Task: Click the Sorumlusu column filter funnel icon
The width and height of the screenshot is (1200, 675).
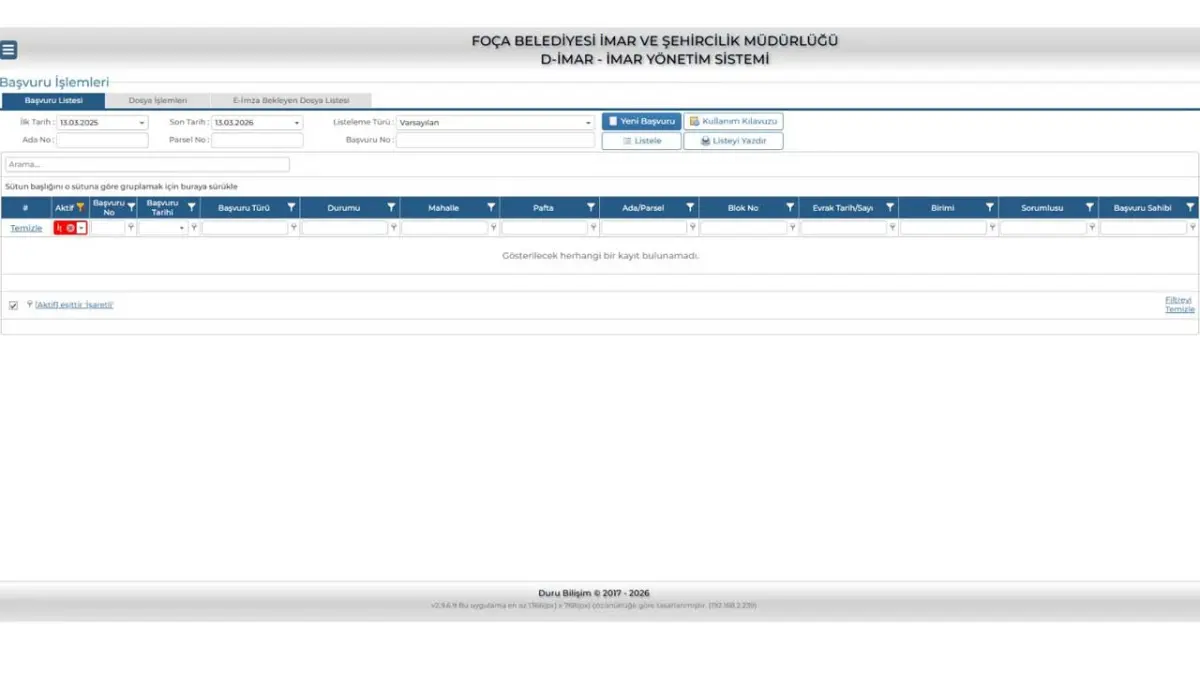Action: 1090,208
